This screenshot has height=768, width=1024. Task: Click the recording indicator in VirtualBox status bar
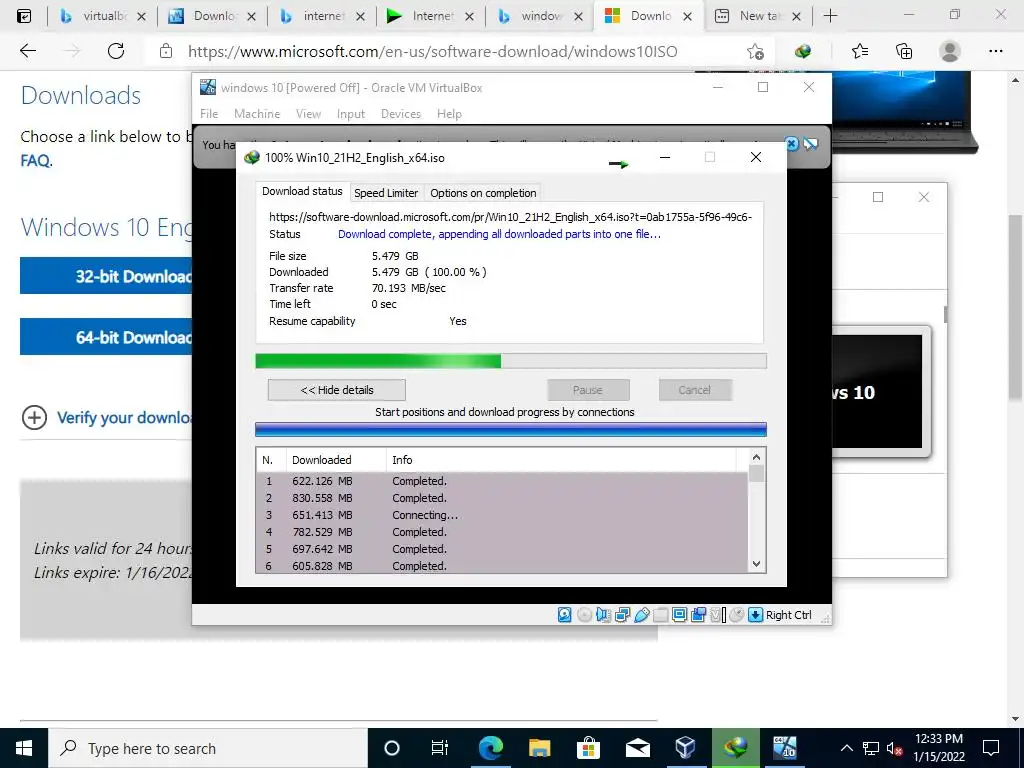click(x=698, y=615)
